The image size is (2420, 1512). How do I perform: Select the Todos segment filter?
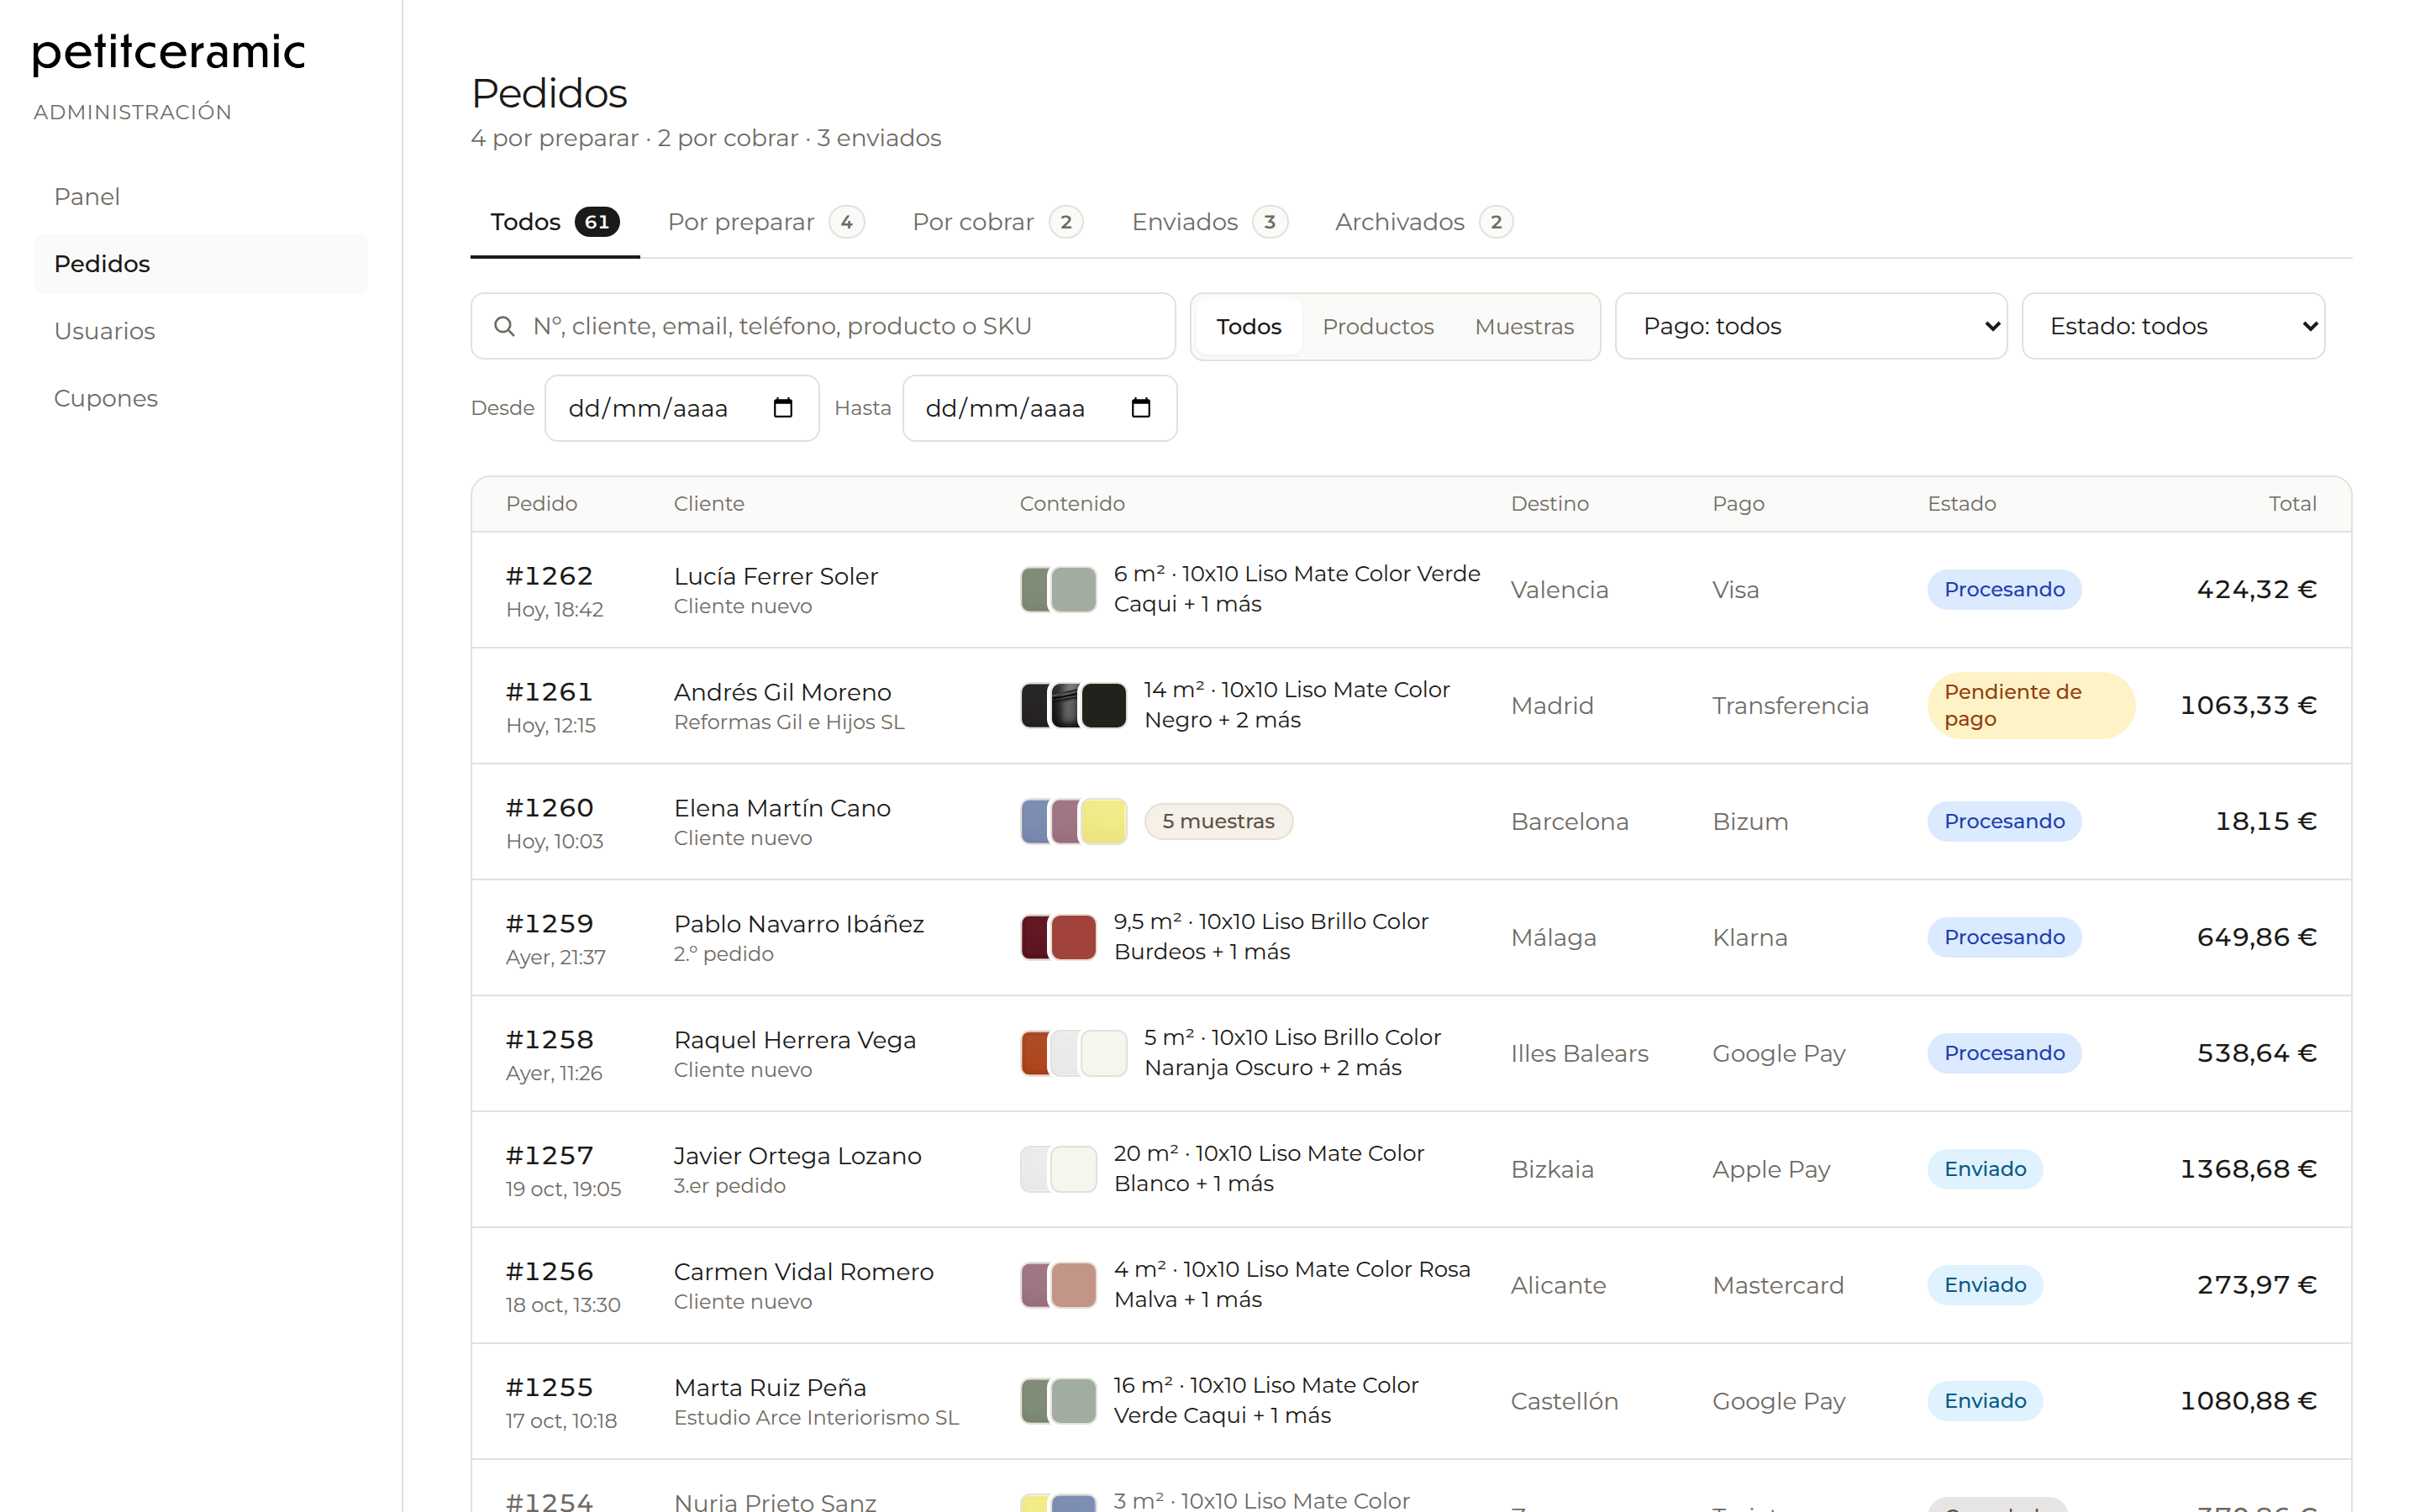tap(1249, 326)
